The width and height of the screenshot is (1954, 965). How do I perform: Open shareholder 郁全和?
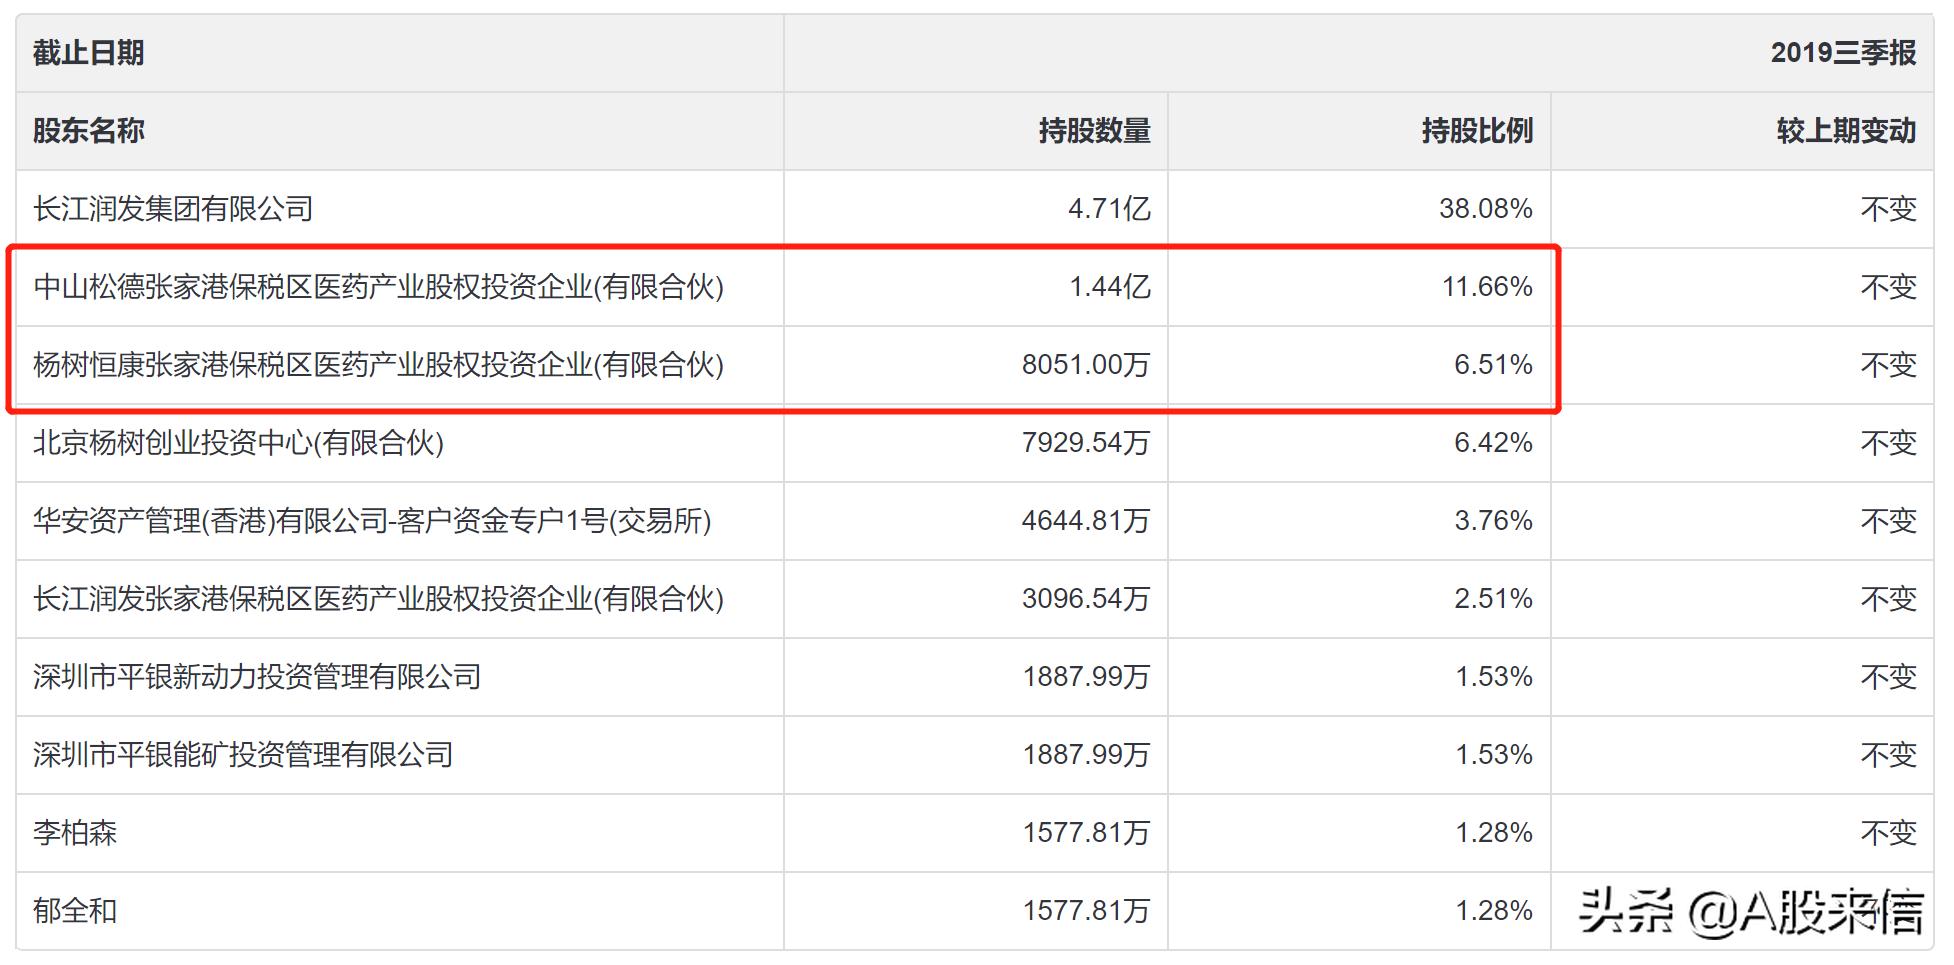point(75,911)
